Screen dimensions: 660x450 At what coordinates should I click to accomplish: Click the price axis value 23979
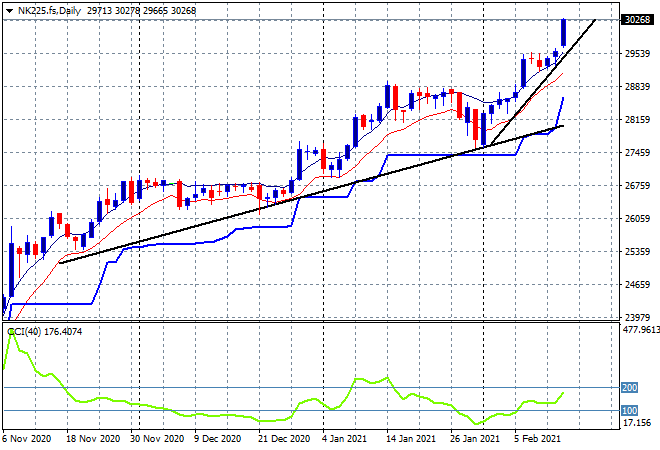tap(637, 317)
